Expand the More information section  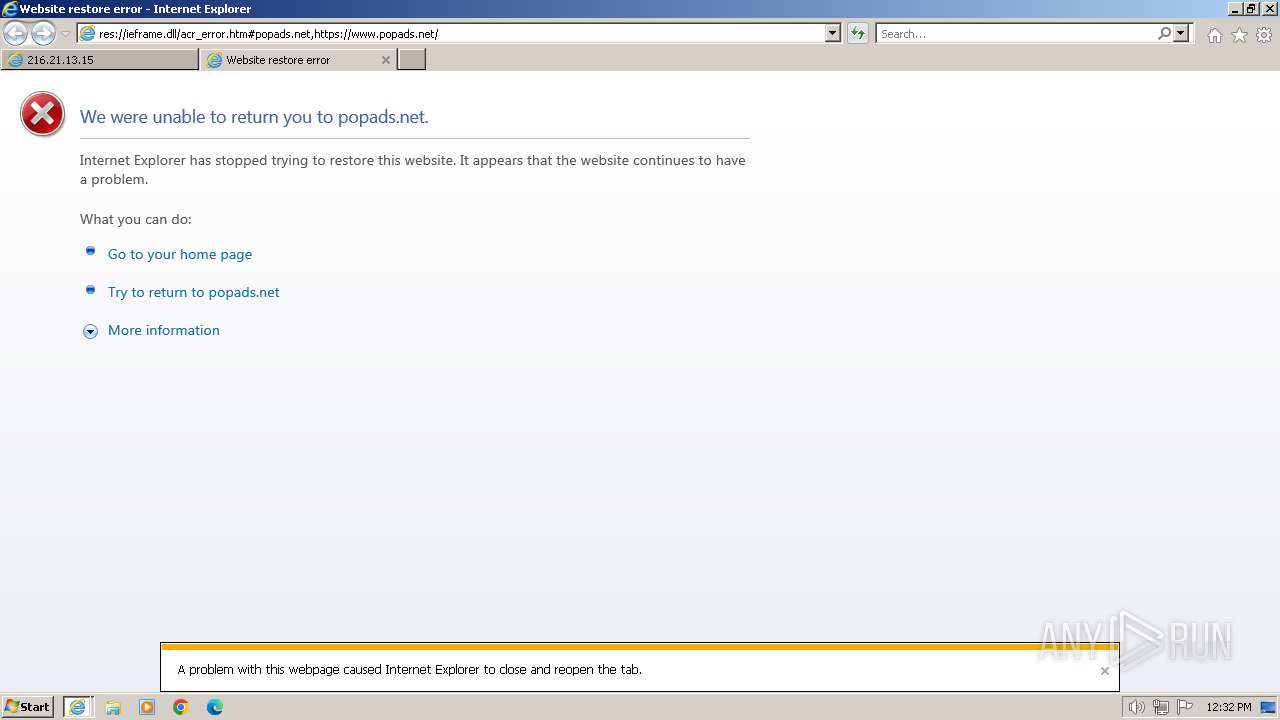pyautogui.click(x=90, y=331)
